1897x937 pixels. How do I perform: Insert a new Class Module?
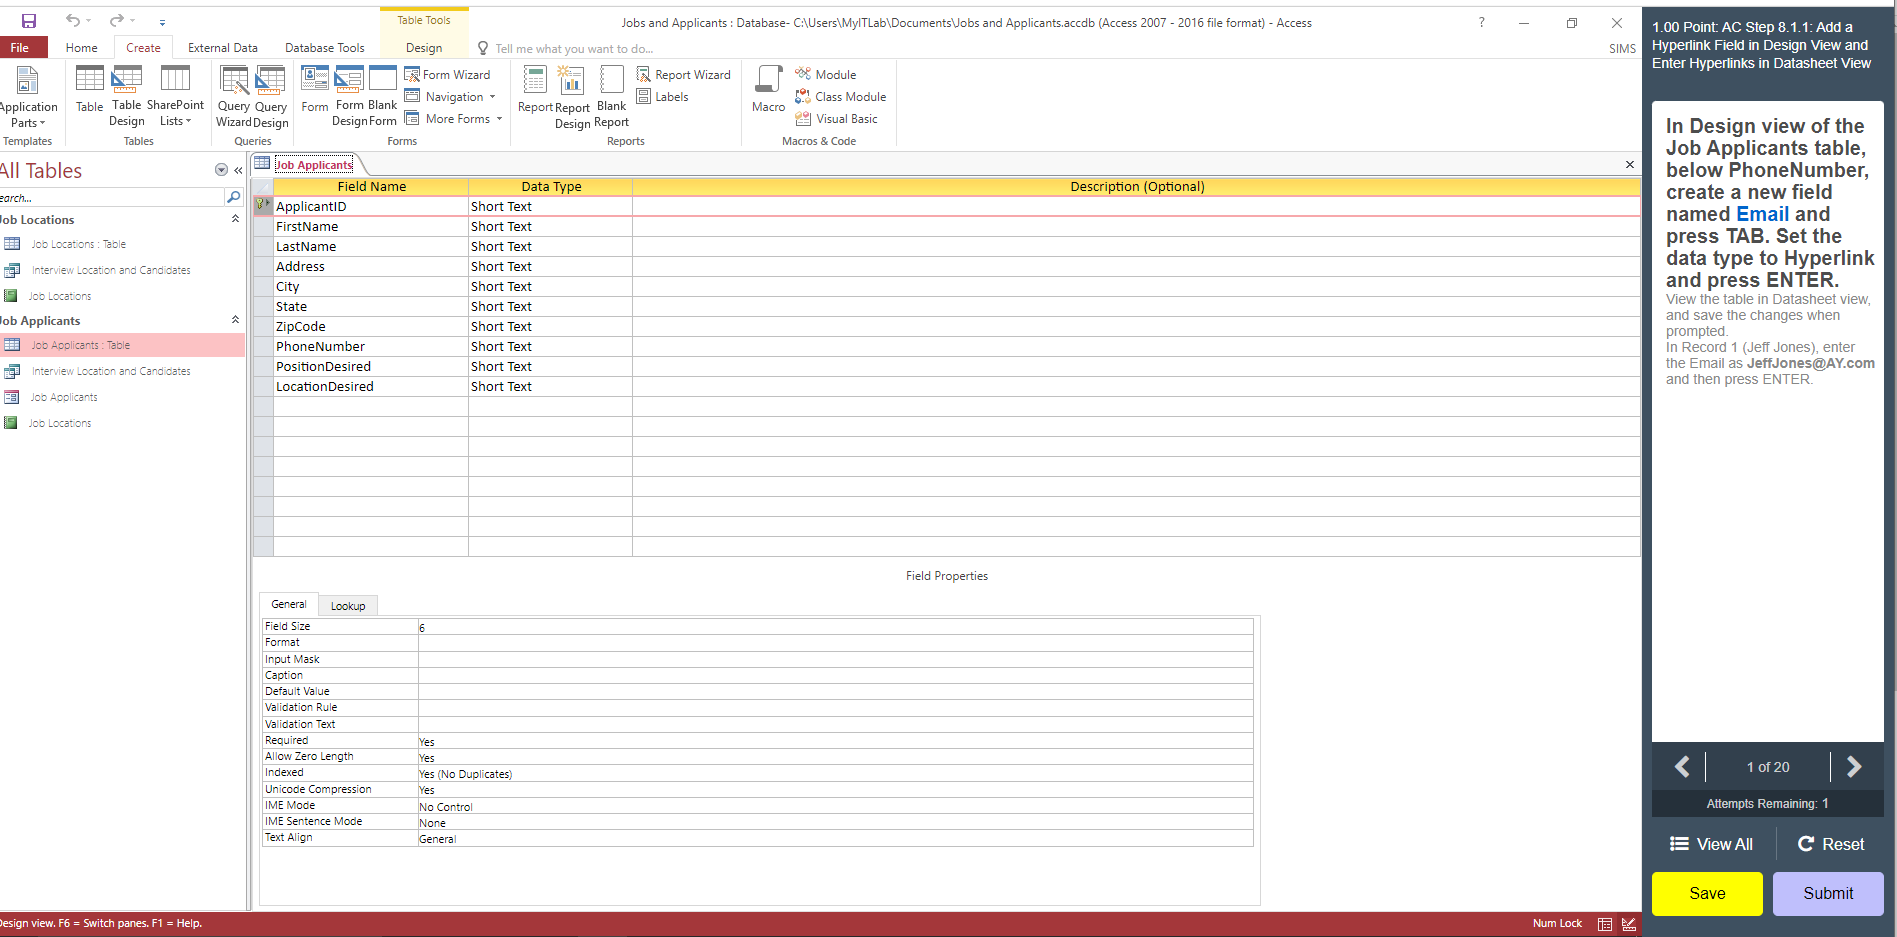point(841,96)
